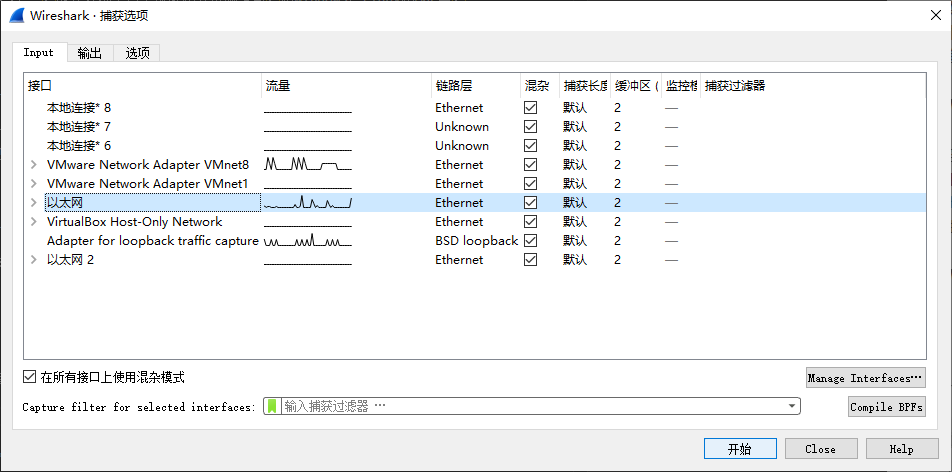The width and height of the screenshot is (952, 472).
Task: Click the 混杂 column header
Action: [x=540, y=86]
